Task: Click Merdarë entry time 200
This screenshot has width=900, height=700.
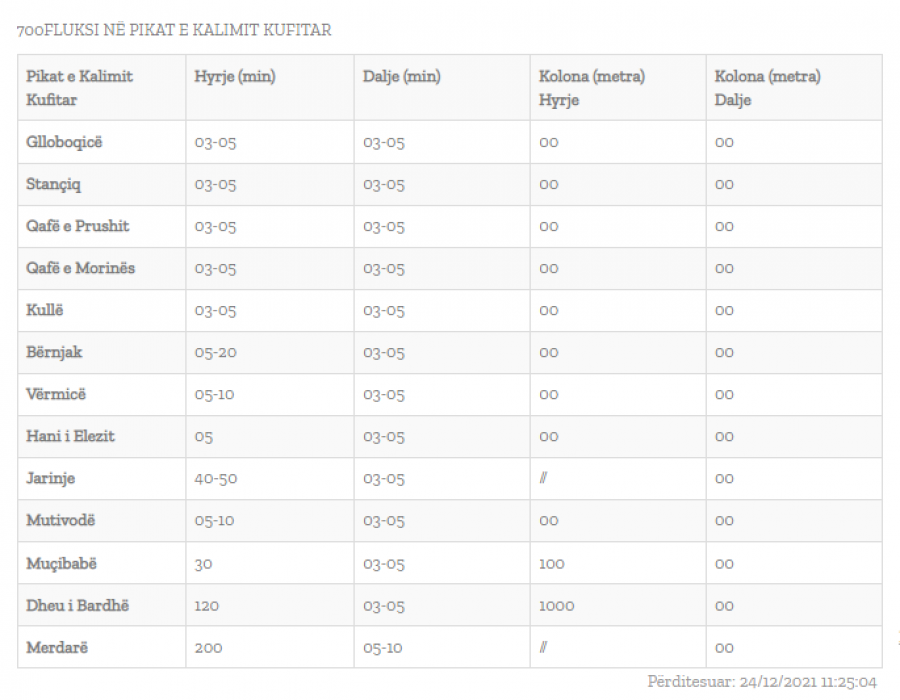Action: (x=208, y=648)
